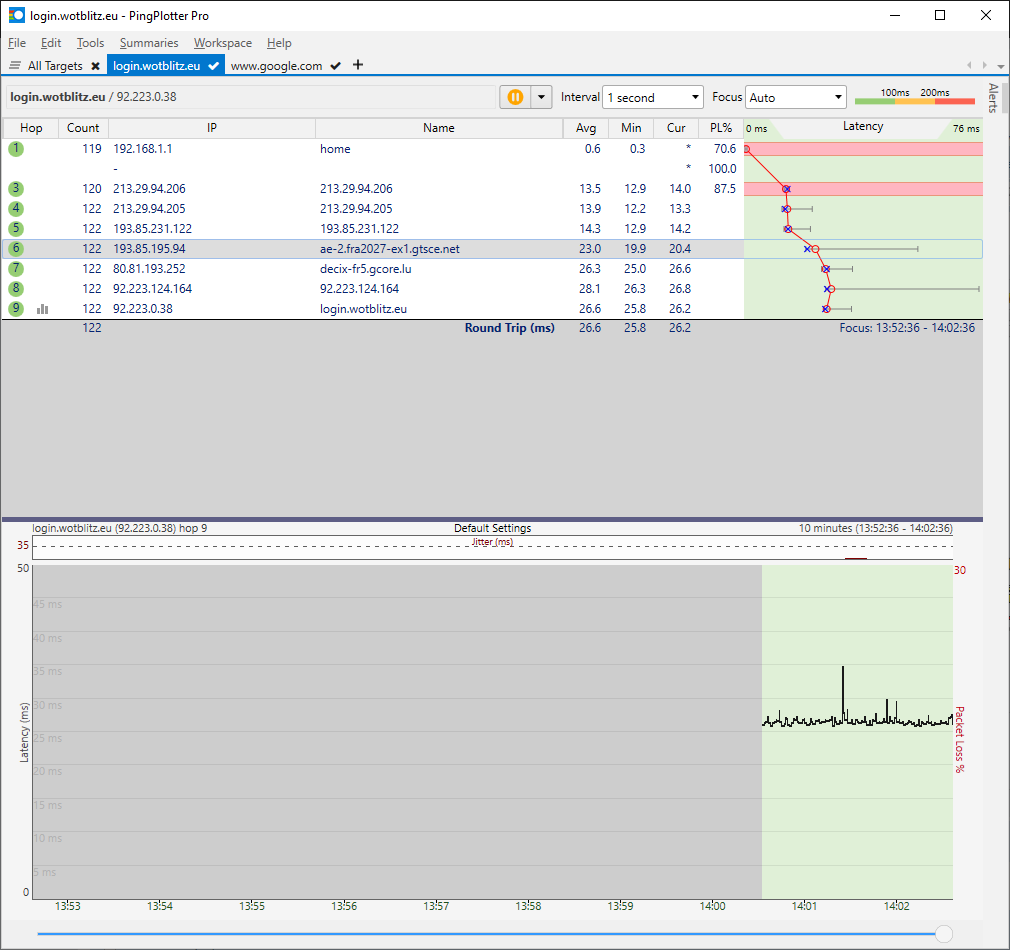Expand the Interval dropdown showing 1 second
Screen dimensions: 1010x950
[x=654, y=97]
